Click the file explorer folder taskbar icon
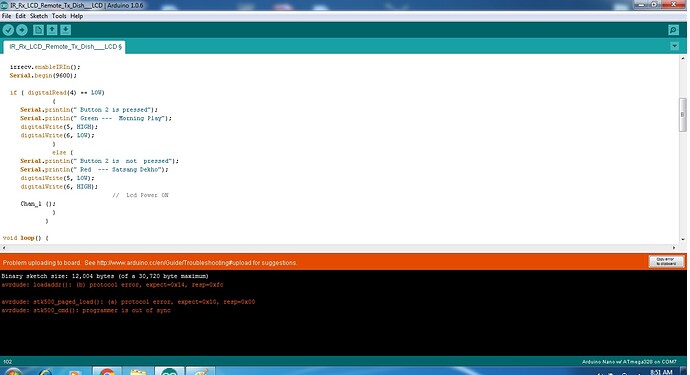Image resolution: width=690 pixels, height=375 pixels. 138,371
